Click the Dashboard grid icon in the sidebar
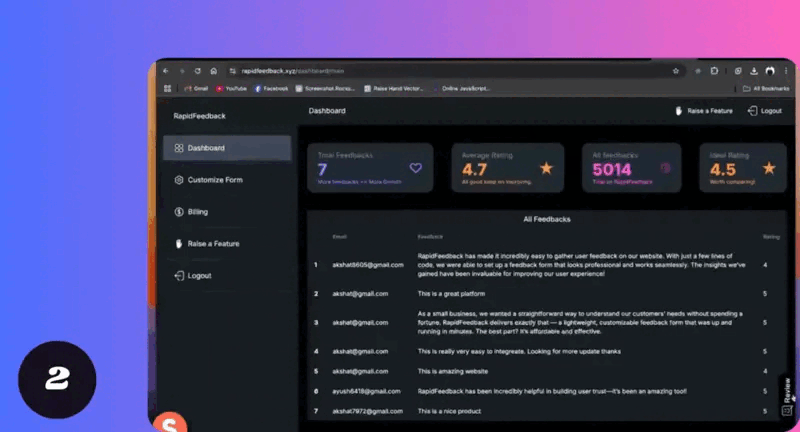The image size is (800, 432). tap(179, 148)
